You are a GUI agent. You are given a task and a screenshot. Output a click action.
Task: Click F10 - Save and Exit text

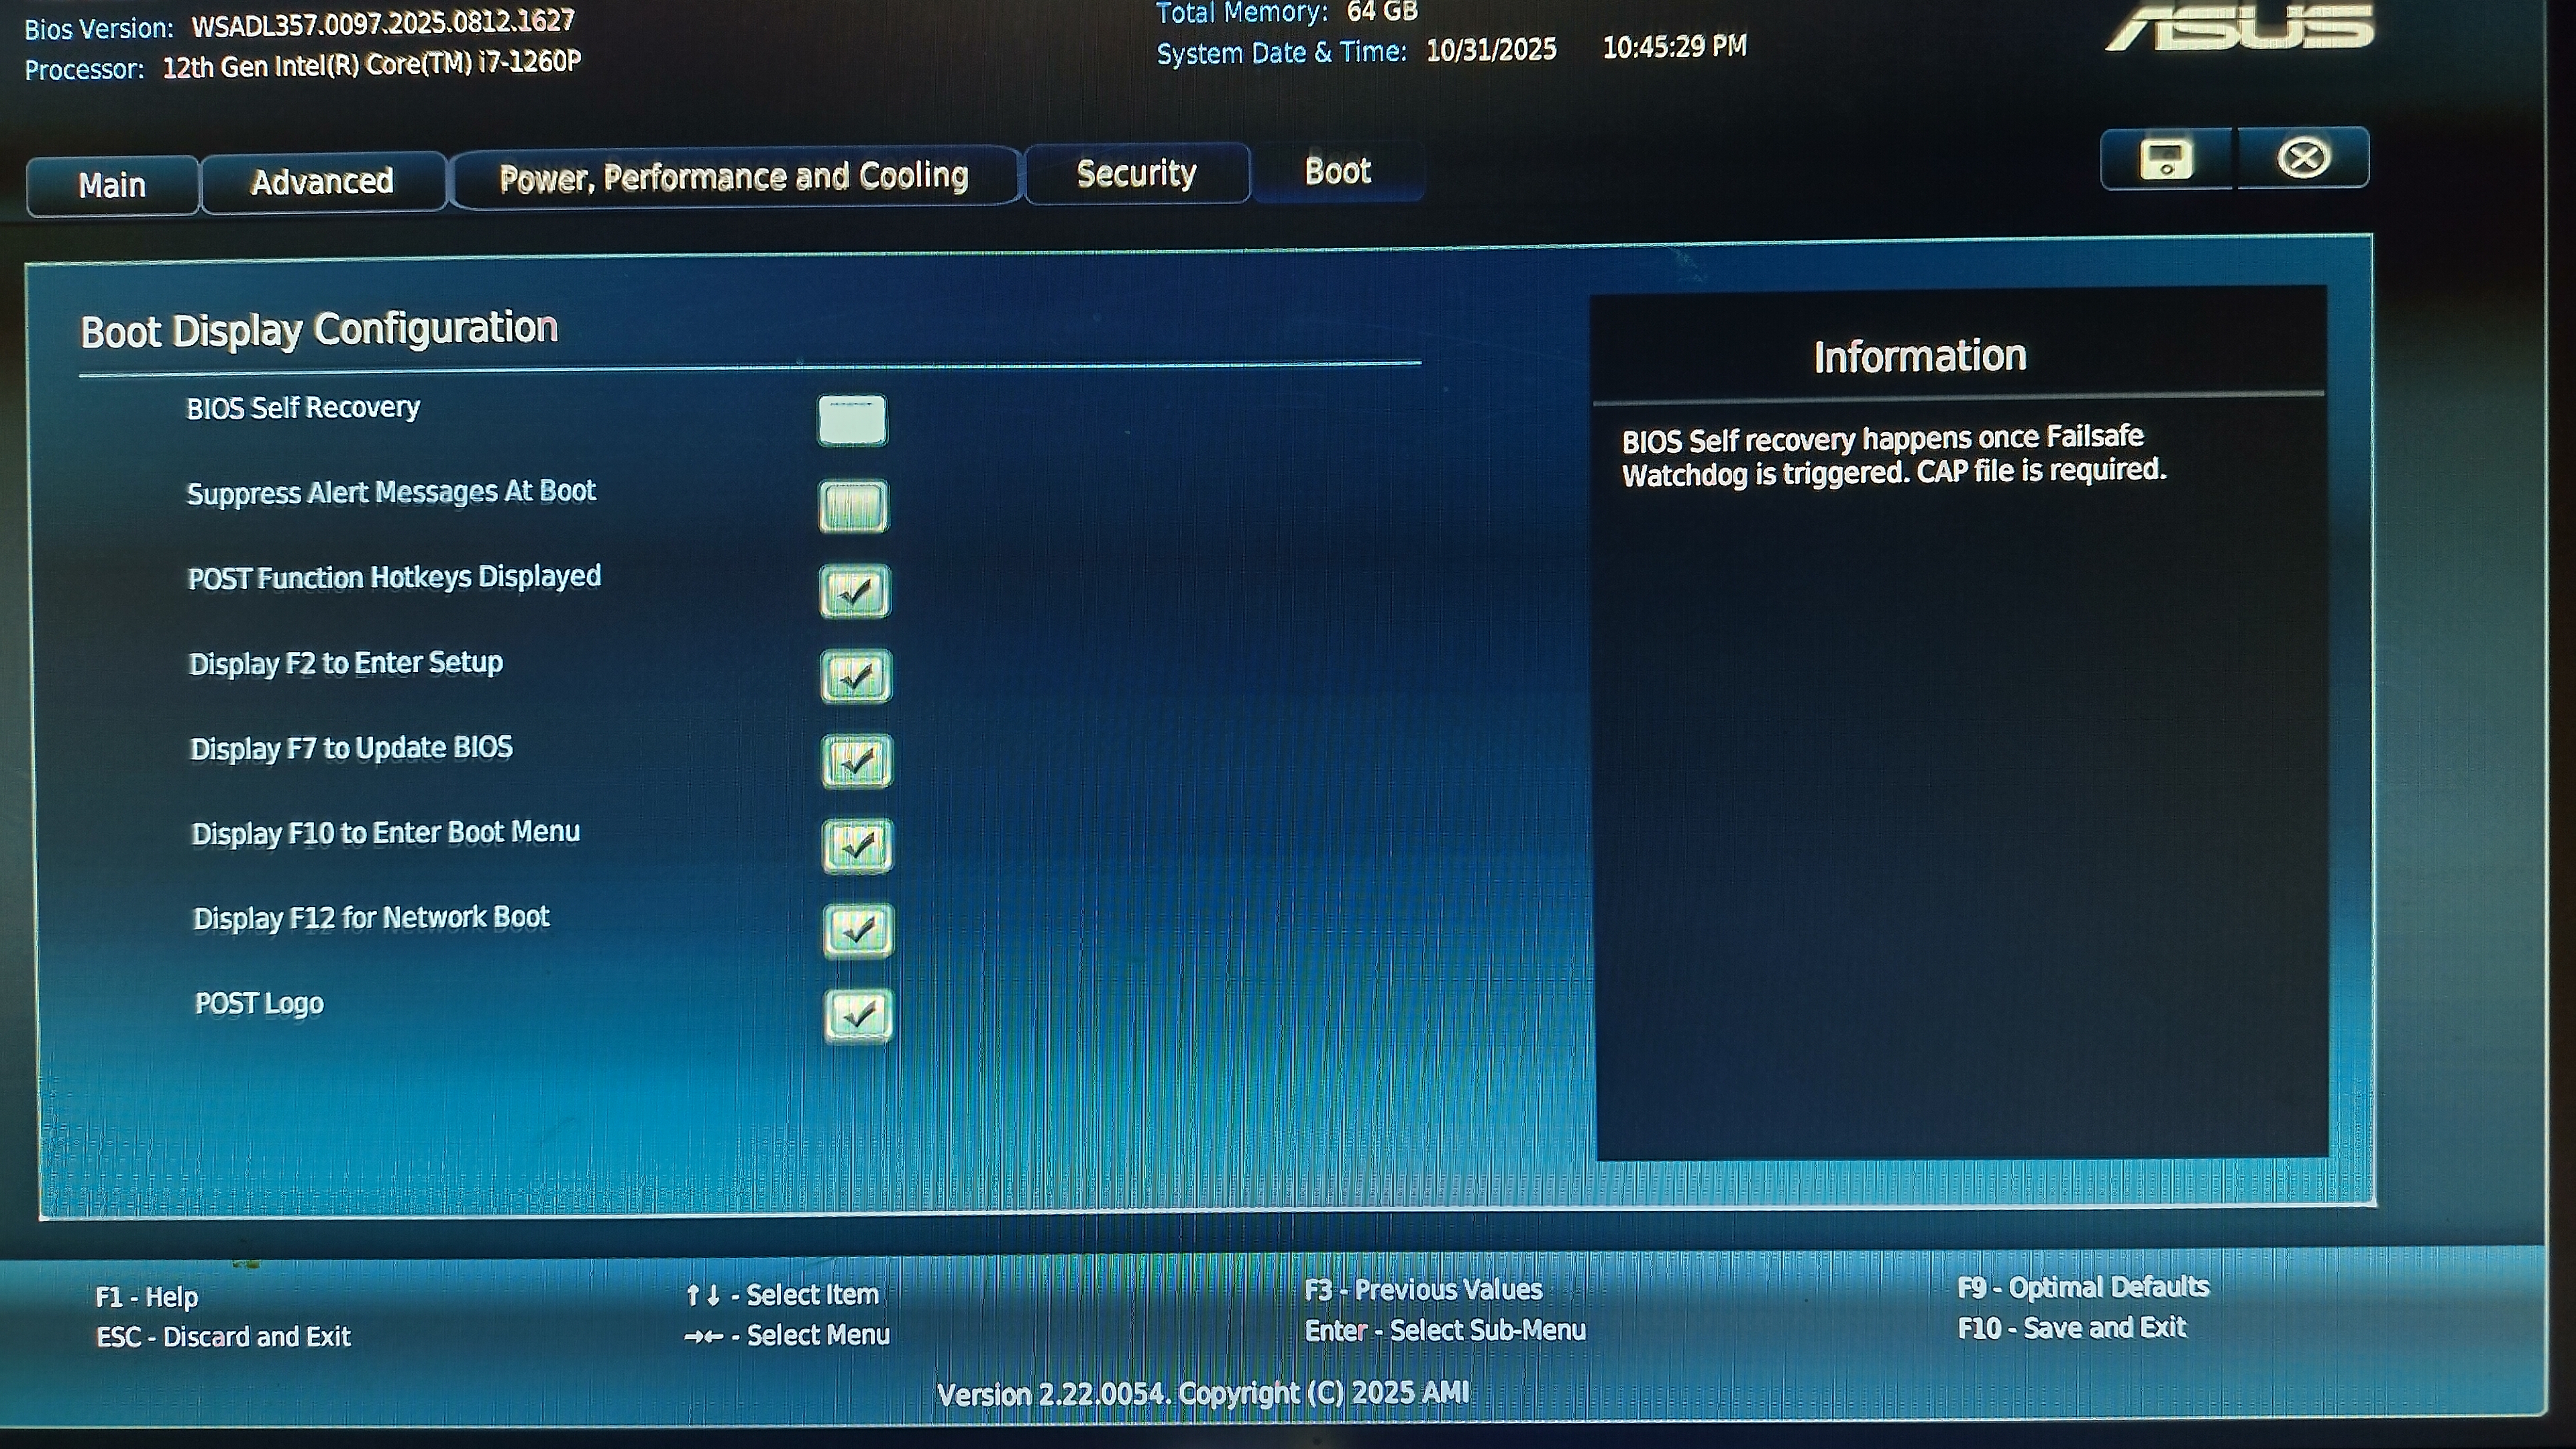pyautogui.click(x=2071, y=1328)
